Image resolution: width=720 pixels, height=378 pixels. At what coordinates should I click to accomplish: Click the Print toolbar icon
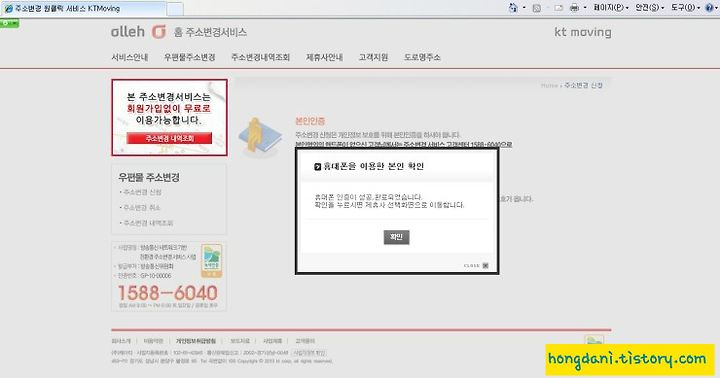pos(574,7)
